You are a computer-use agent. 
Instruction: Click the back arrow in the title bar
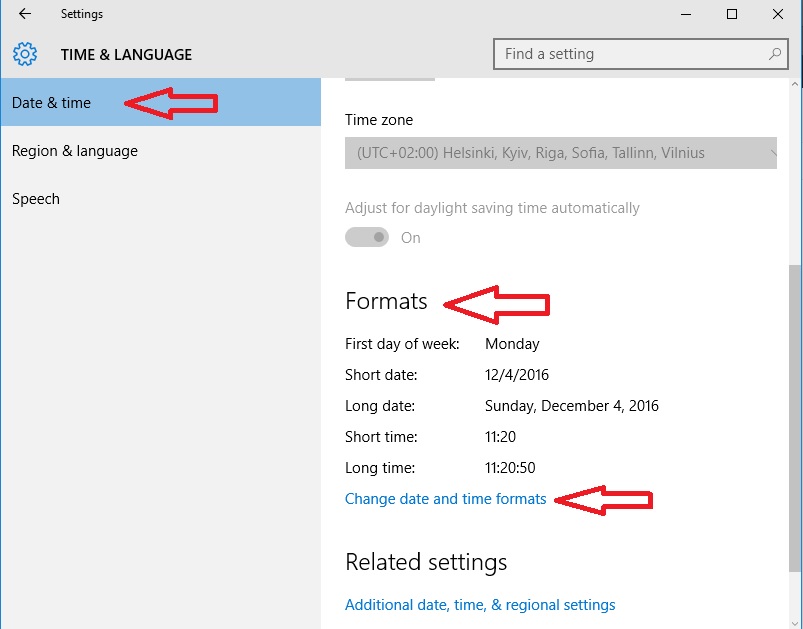click(25, 14)
